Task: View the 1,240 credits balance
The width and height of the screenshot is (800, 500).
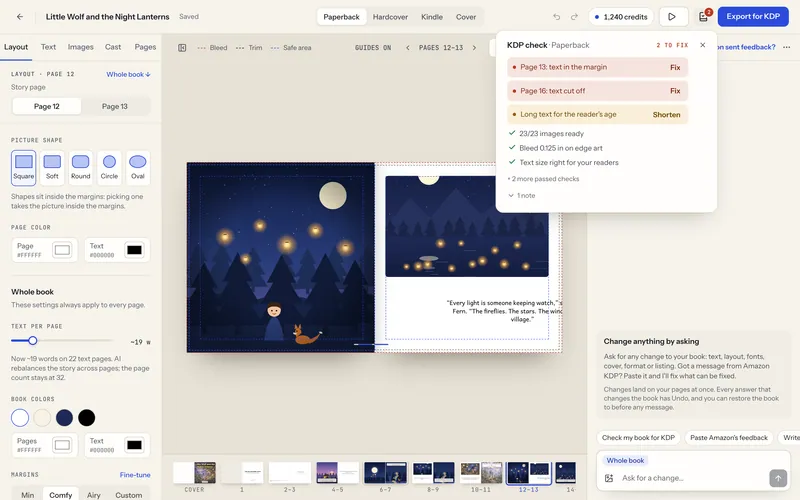Action: (620, 17)
